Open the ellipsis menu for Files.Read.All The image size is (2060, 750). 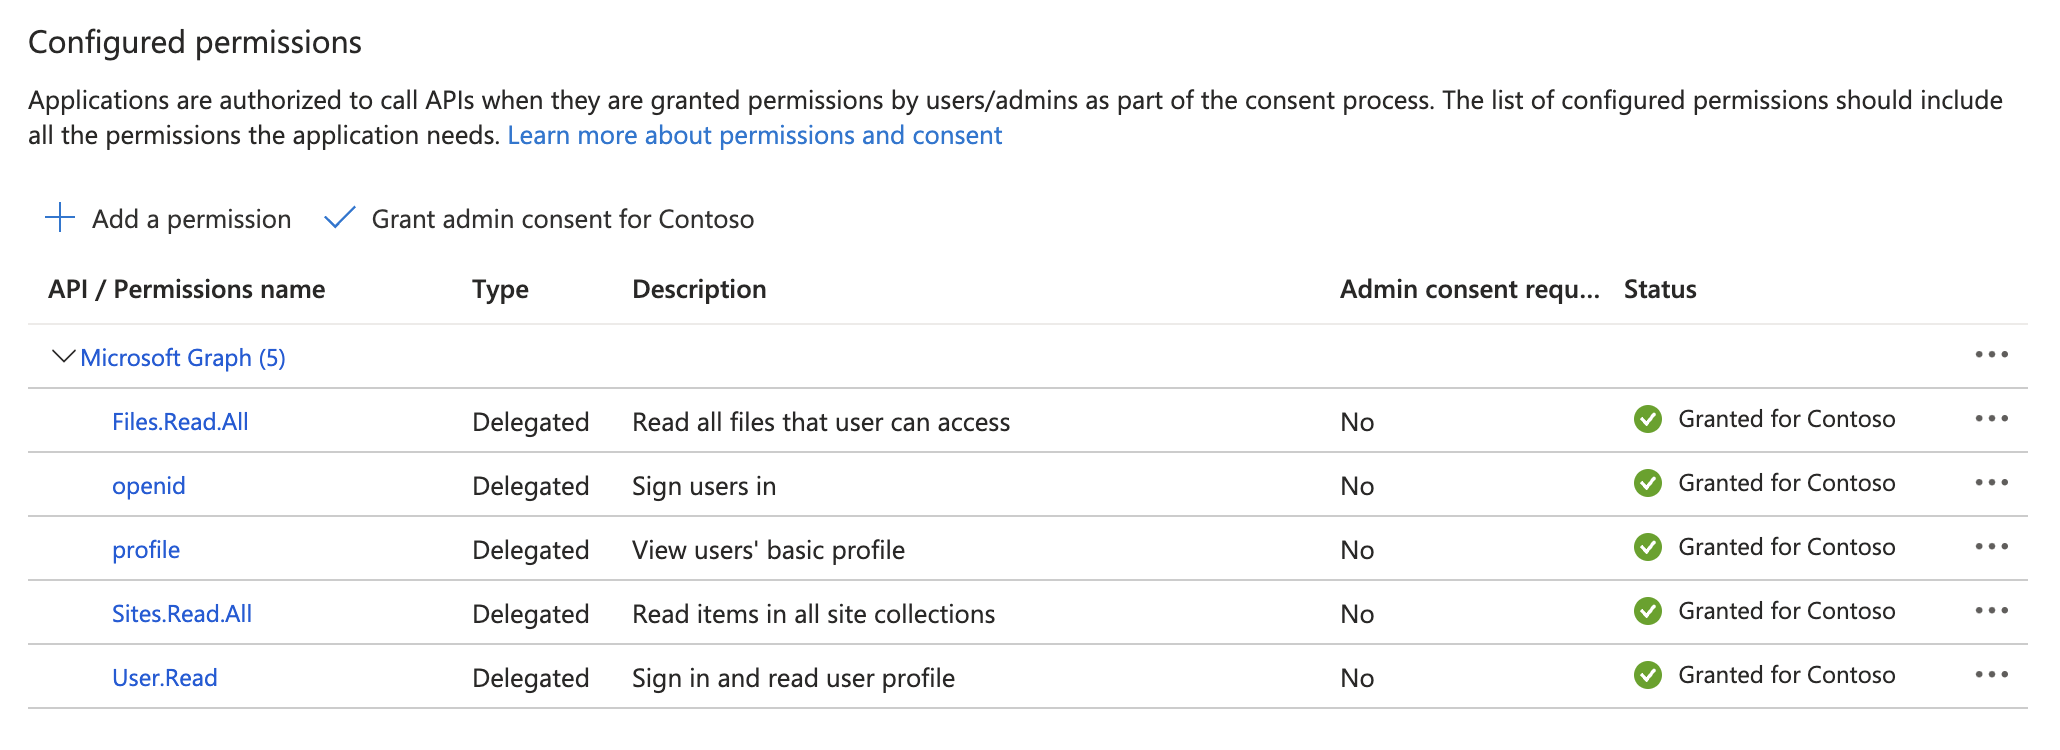click(1991, 419)
